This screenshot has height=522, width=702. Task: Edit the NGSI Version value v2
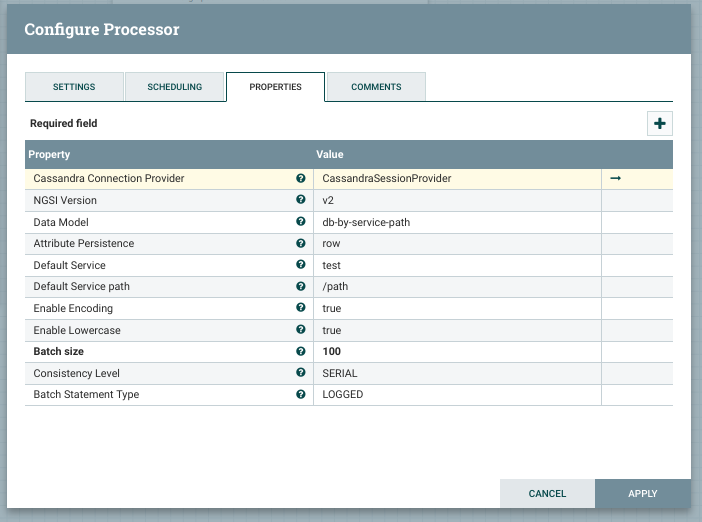[x=457, y=201]
